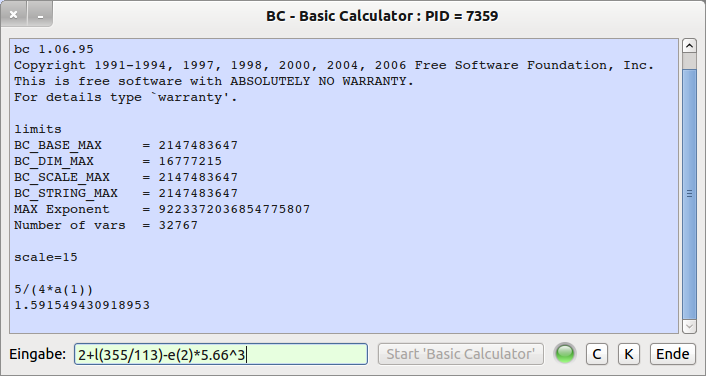Quit using the Ende button

point(673,354)
